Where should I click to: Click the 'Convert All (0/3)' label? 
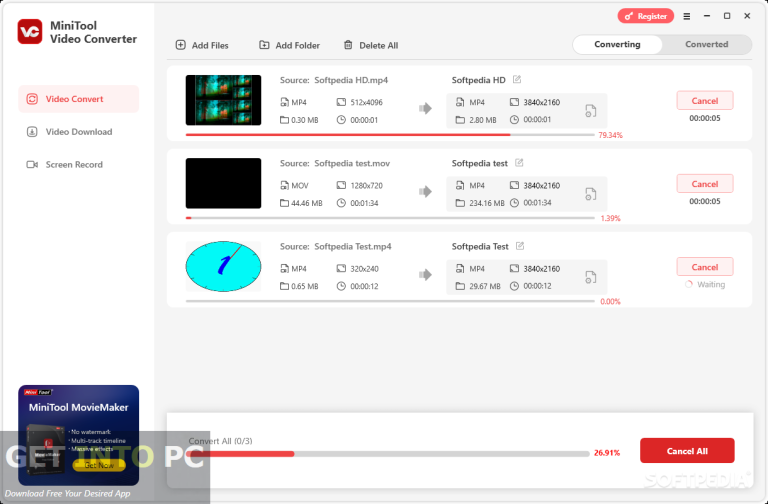click(x=220, y=441)
